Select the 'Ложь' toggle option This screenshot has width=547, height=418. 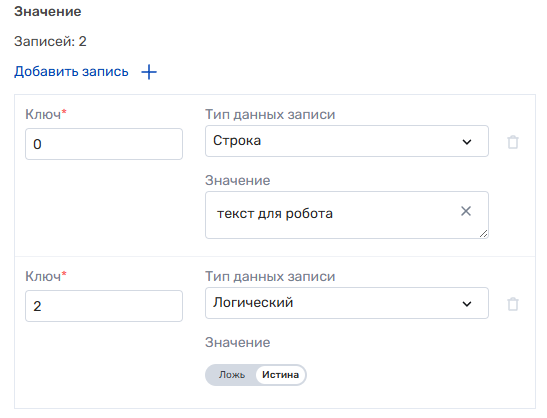click(x=232, y=375)
